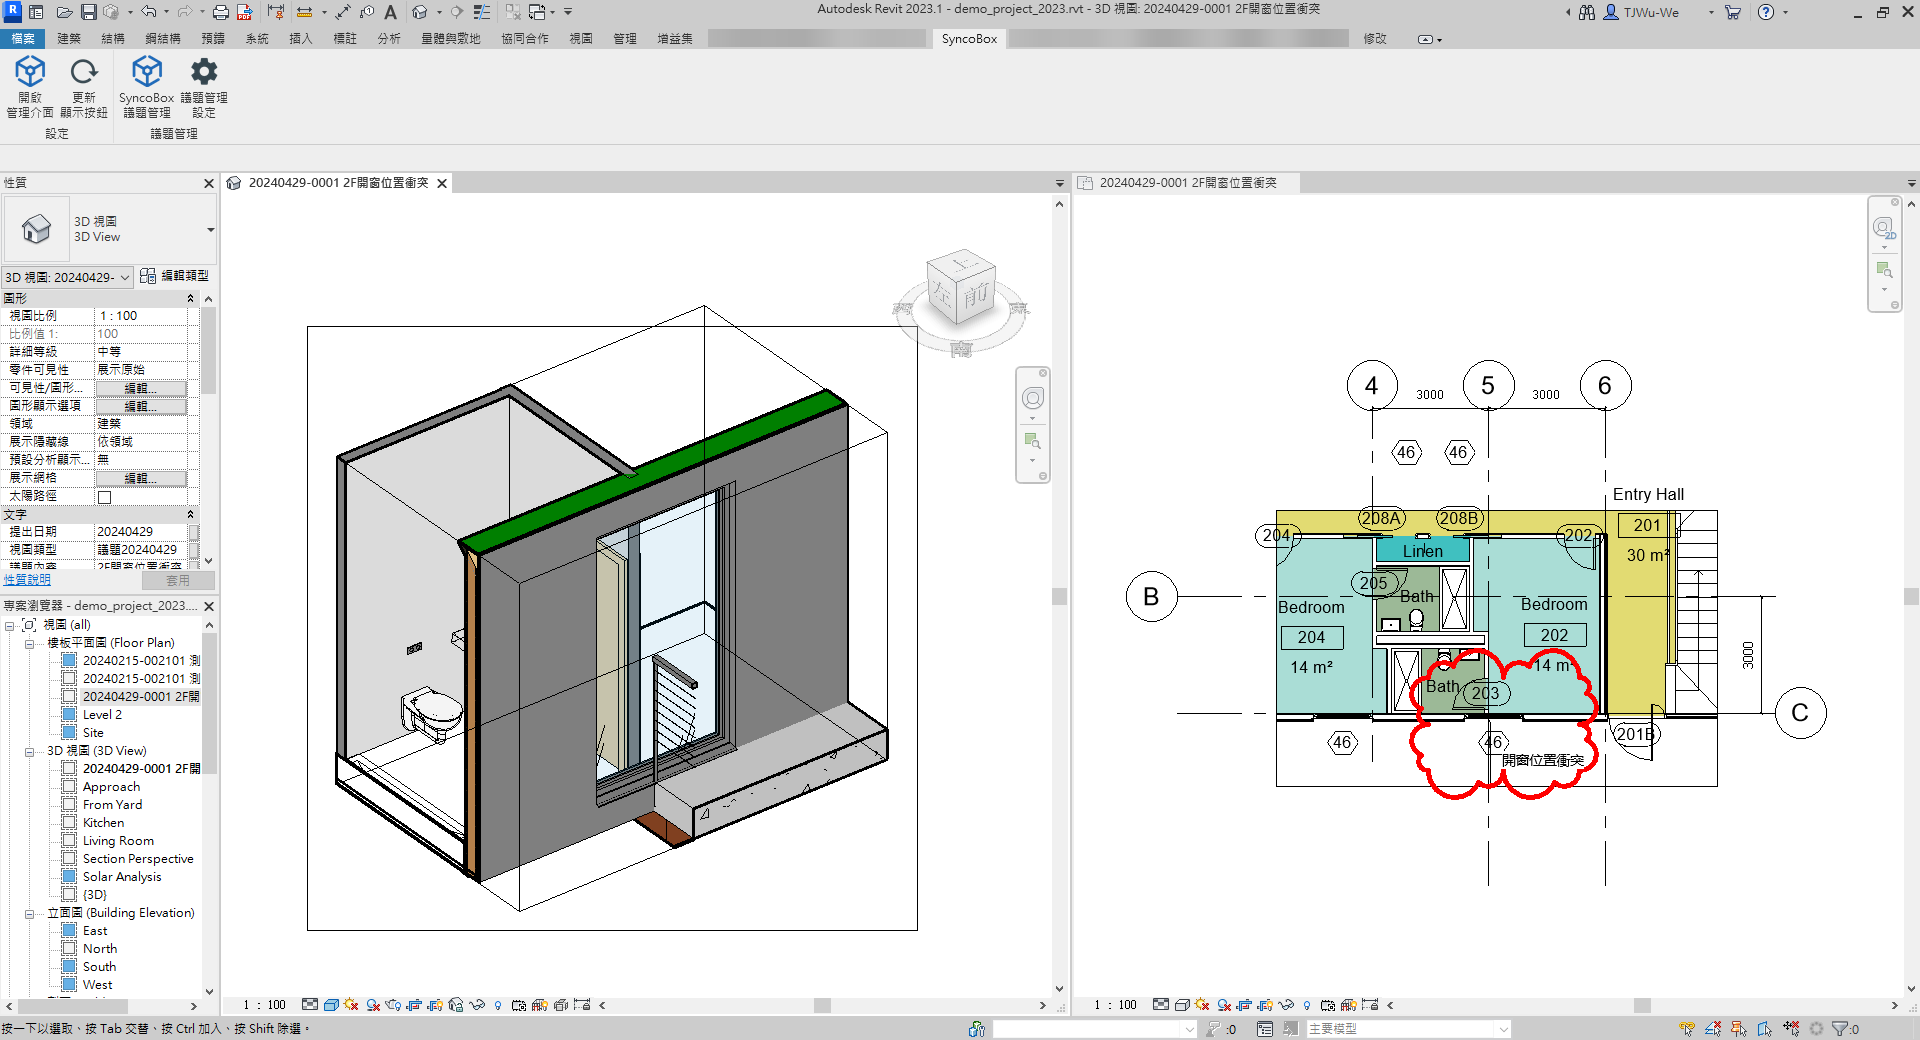1920x1040 pixels.
Task: Click the Print icon in quick access toolbar
Action: [221, 12]
